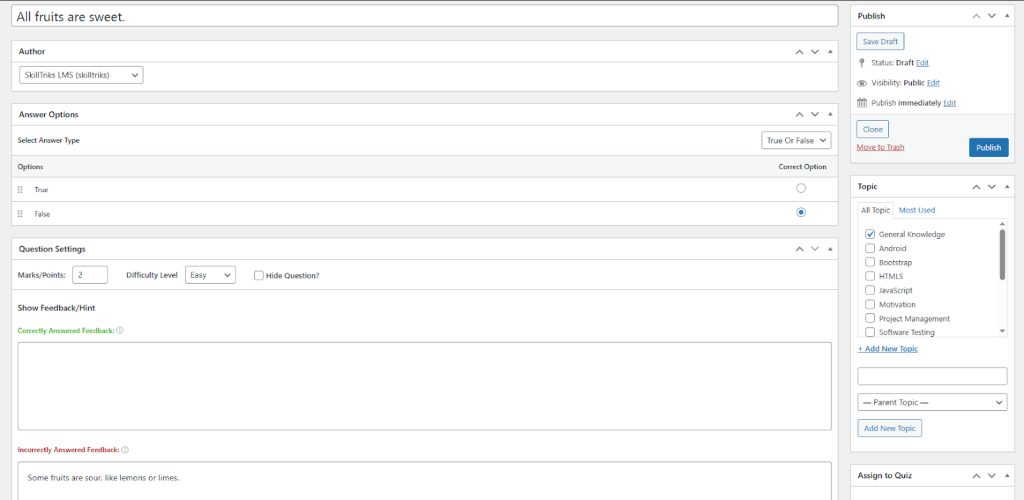Move Author panel up with arrow

799,51
